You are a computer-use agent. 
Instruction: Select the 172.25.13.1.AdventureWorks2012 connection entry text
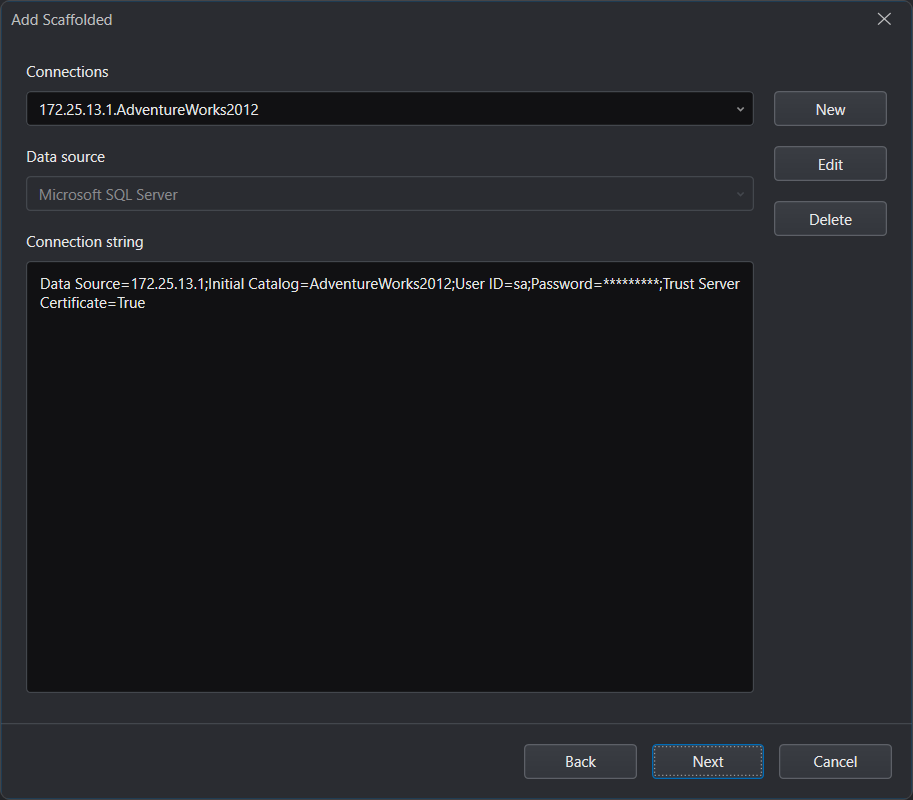[149, 110]
